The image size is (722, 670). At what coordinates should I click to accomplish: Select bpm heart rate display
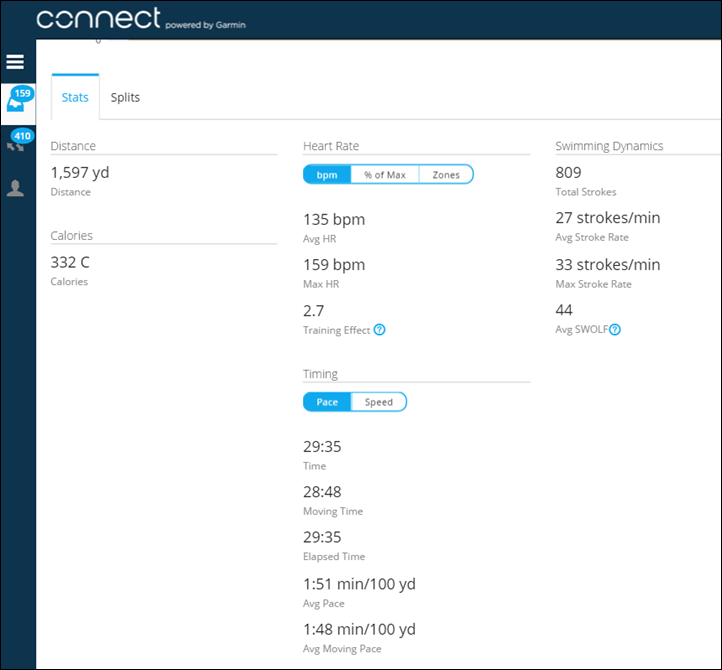[x=327, y=175]
